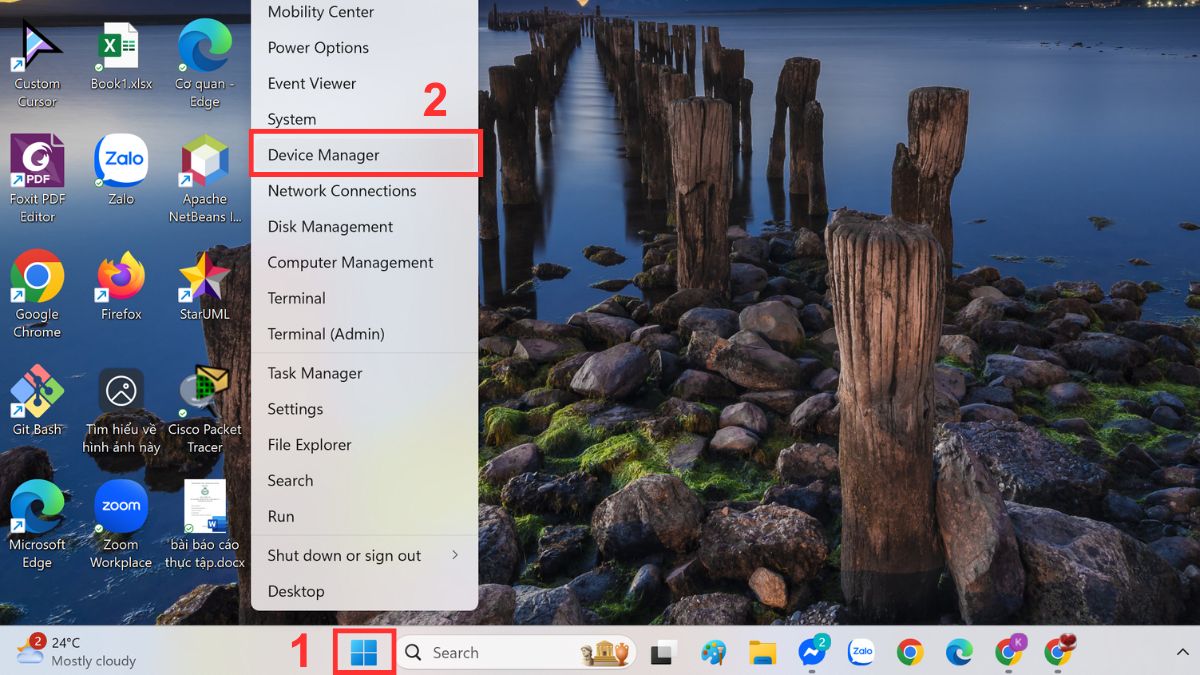
Task: Click Device Manager in the menu
Action: point(364,155)
